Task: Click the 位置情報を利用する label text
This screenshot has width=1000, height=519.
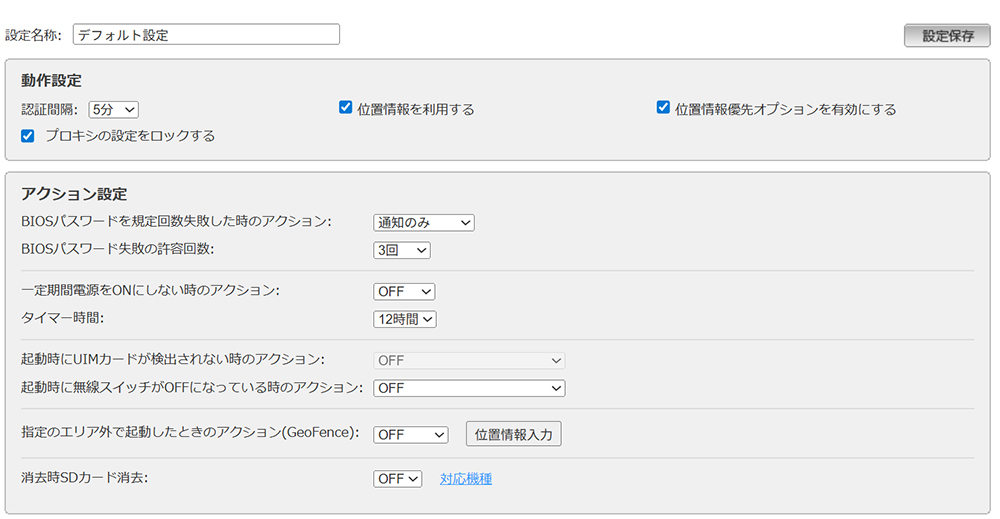Action: point(415,109)
